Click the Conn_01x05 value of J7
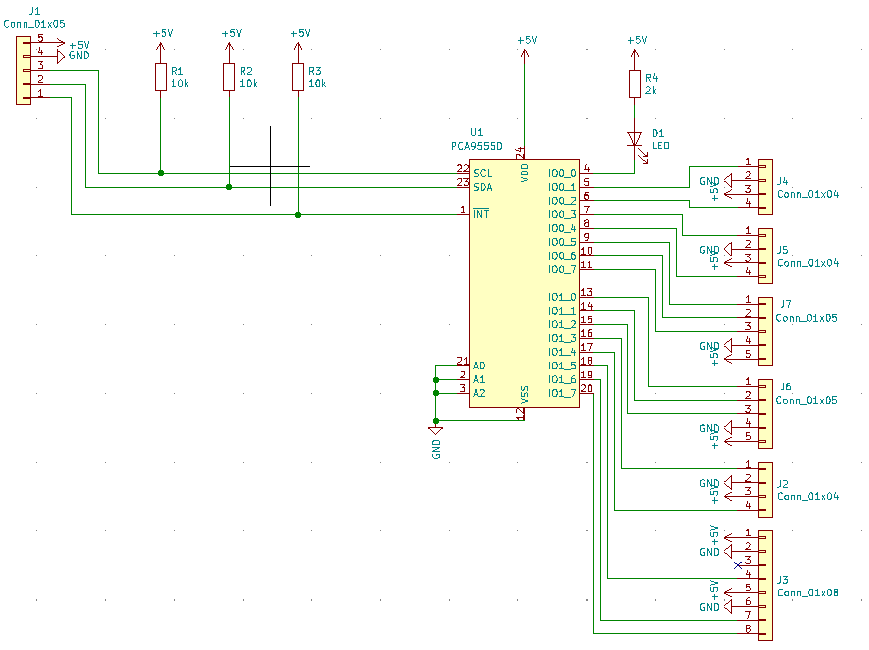Screen dimensions: 869x650 coord(806,318)
